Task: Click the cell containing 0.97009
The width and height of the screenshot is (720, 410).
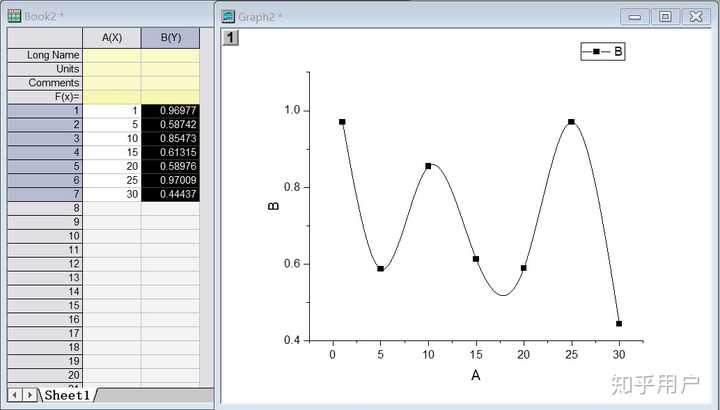Action: point(170,180)
